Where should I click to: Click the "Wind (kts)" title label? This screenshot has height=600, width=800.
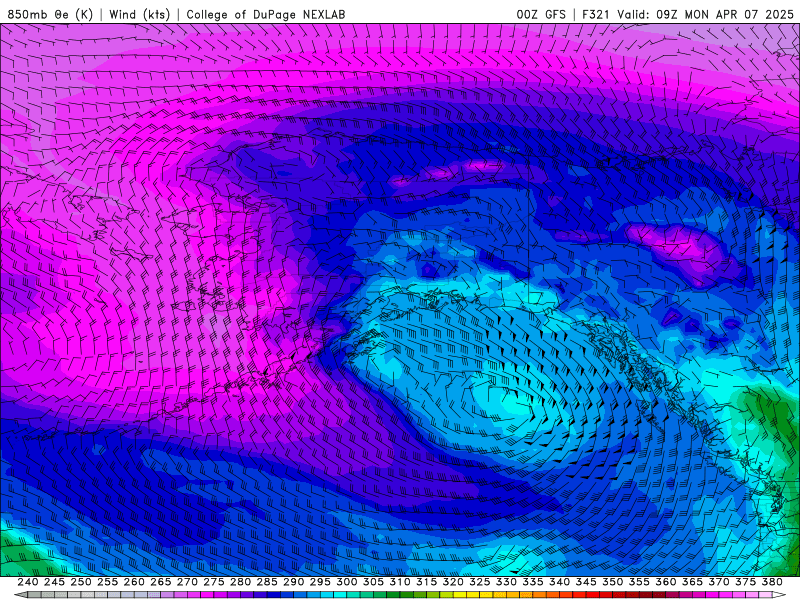coord(139,14)
